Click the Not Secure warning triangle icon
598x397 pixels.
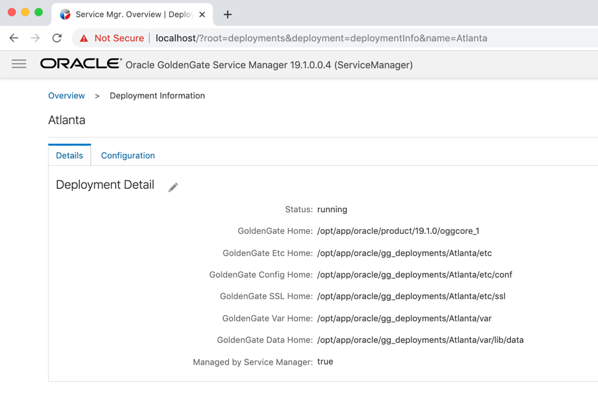click(x=84, y=38)
